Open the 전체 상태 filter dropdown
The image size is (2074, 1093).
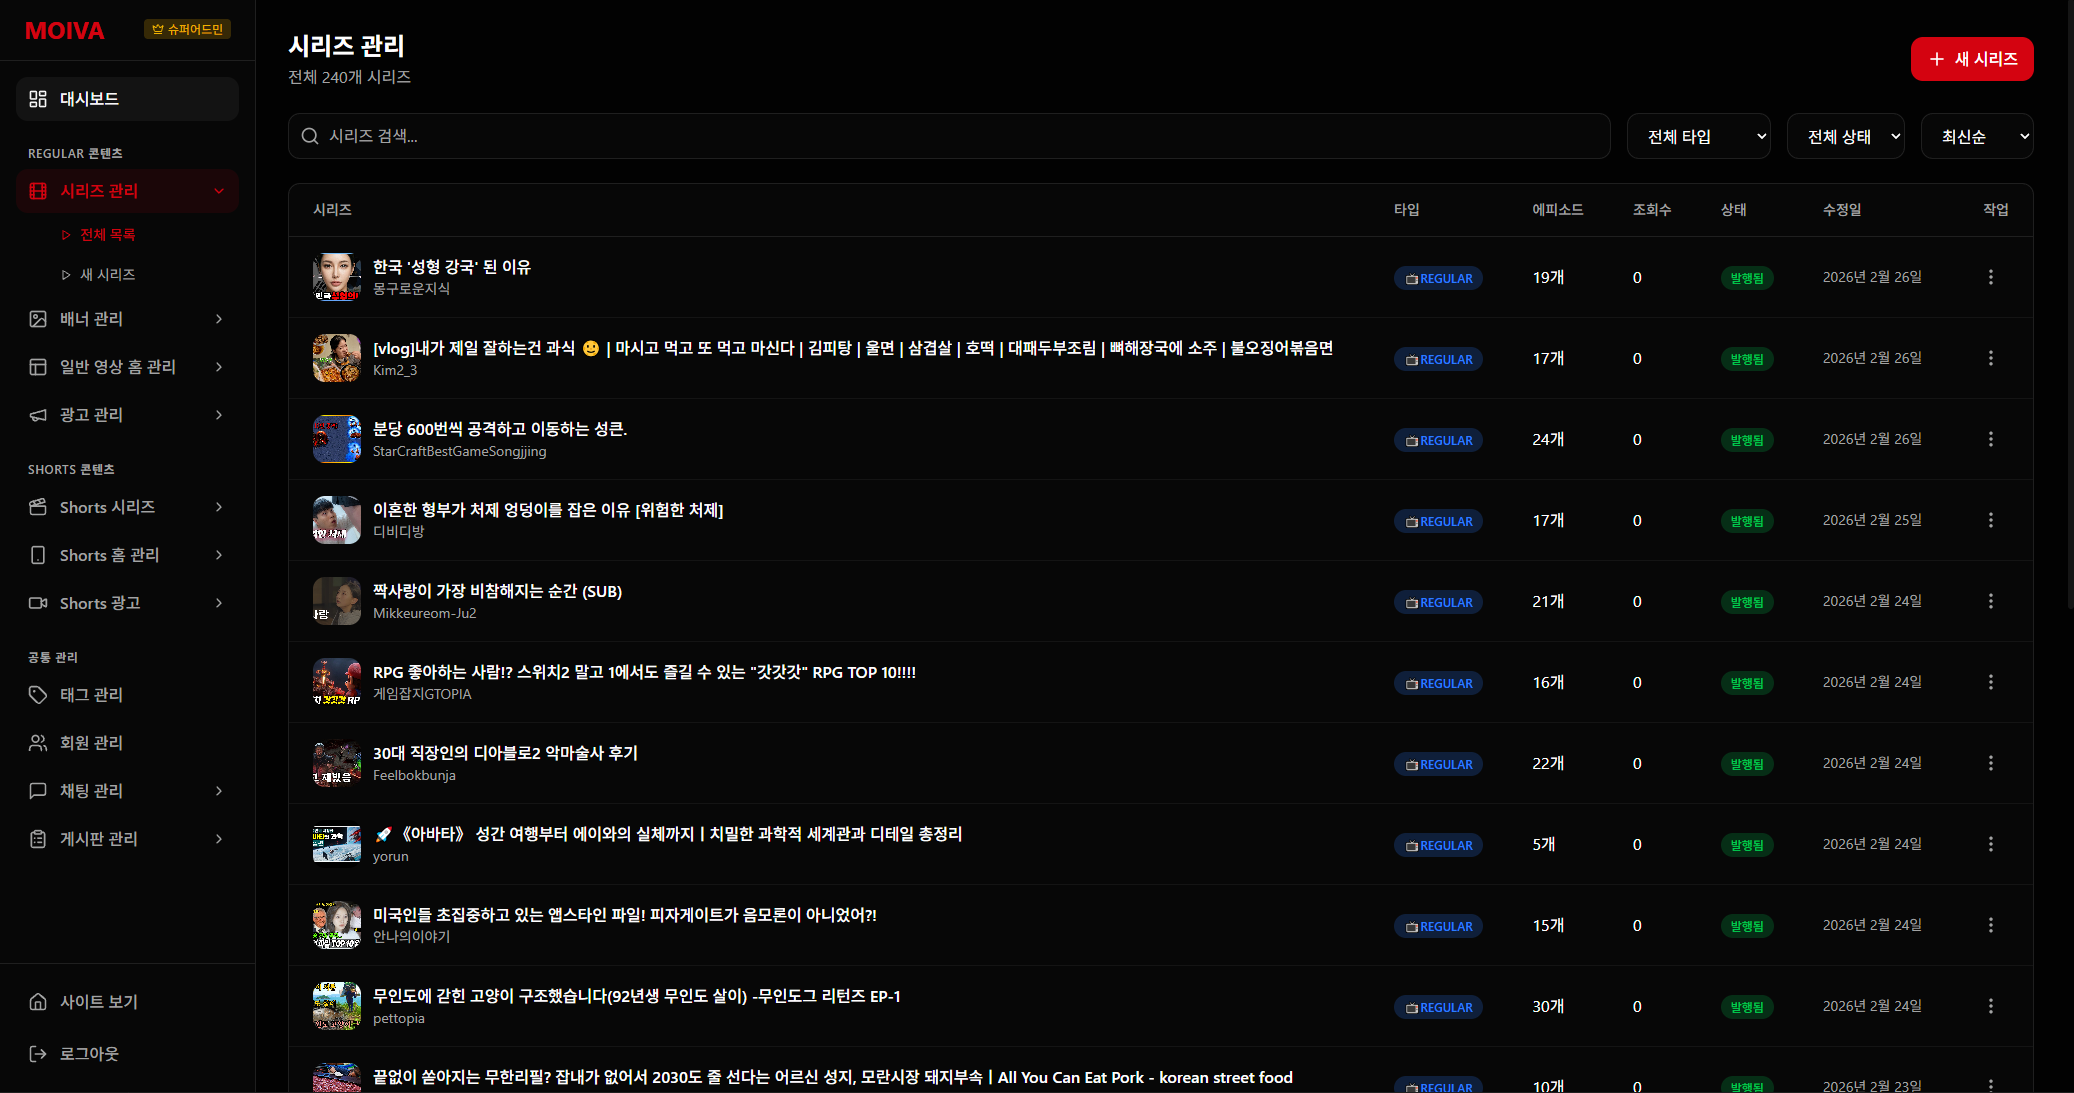[x=1845, y=137]
